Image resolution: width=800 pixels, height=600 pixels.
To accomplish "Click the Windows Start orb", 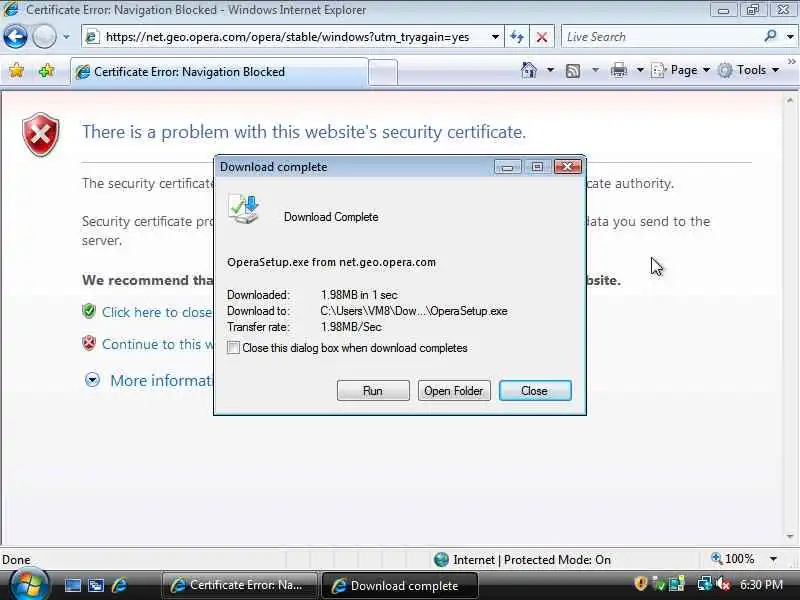I will tap(28, 585).
